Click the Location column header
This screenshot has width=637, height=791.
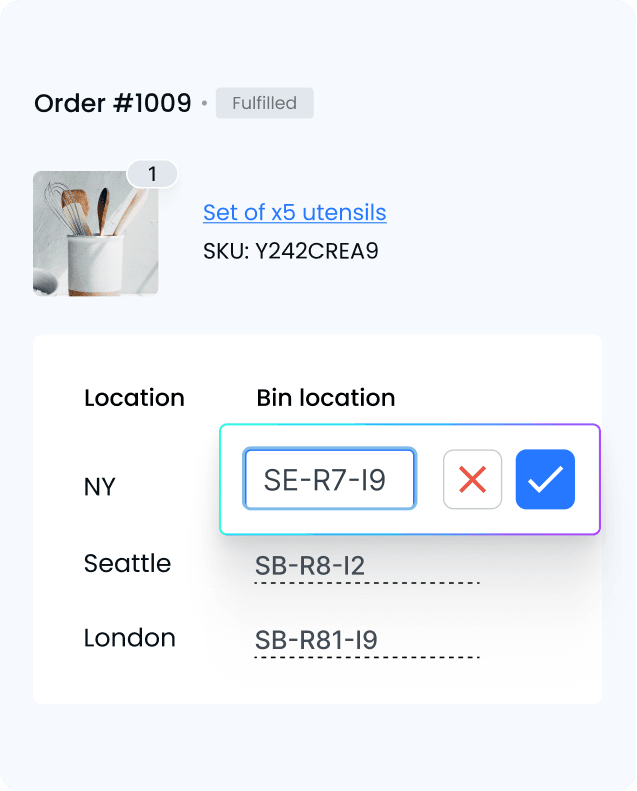coord(134,397)
